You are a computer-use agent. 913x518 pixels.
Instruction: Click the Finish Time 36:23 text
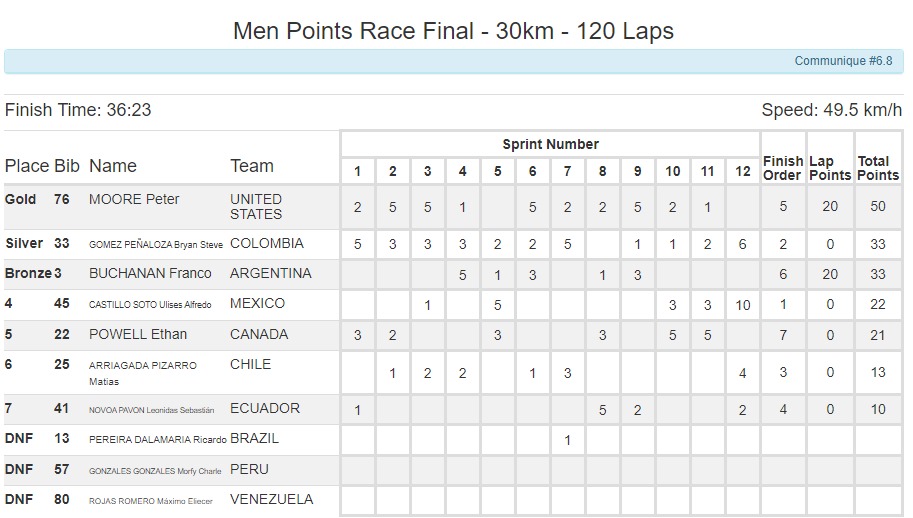tap(78, 110)
